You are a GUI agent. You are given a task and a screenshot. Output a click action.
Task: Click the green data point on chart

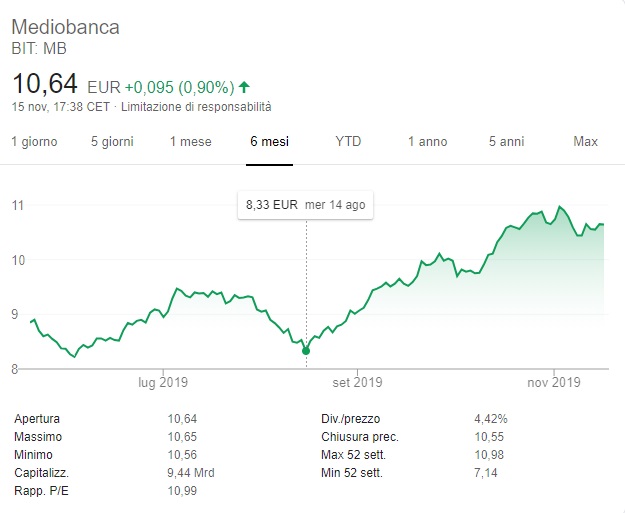[x=306, y=351]
